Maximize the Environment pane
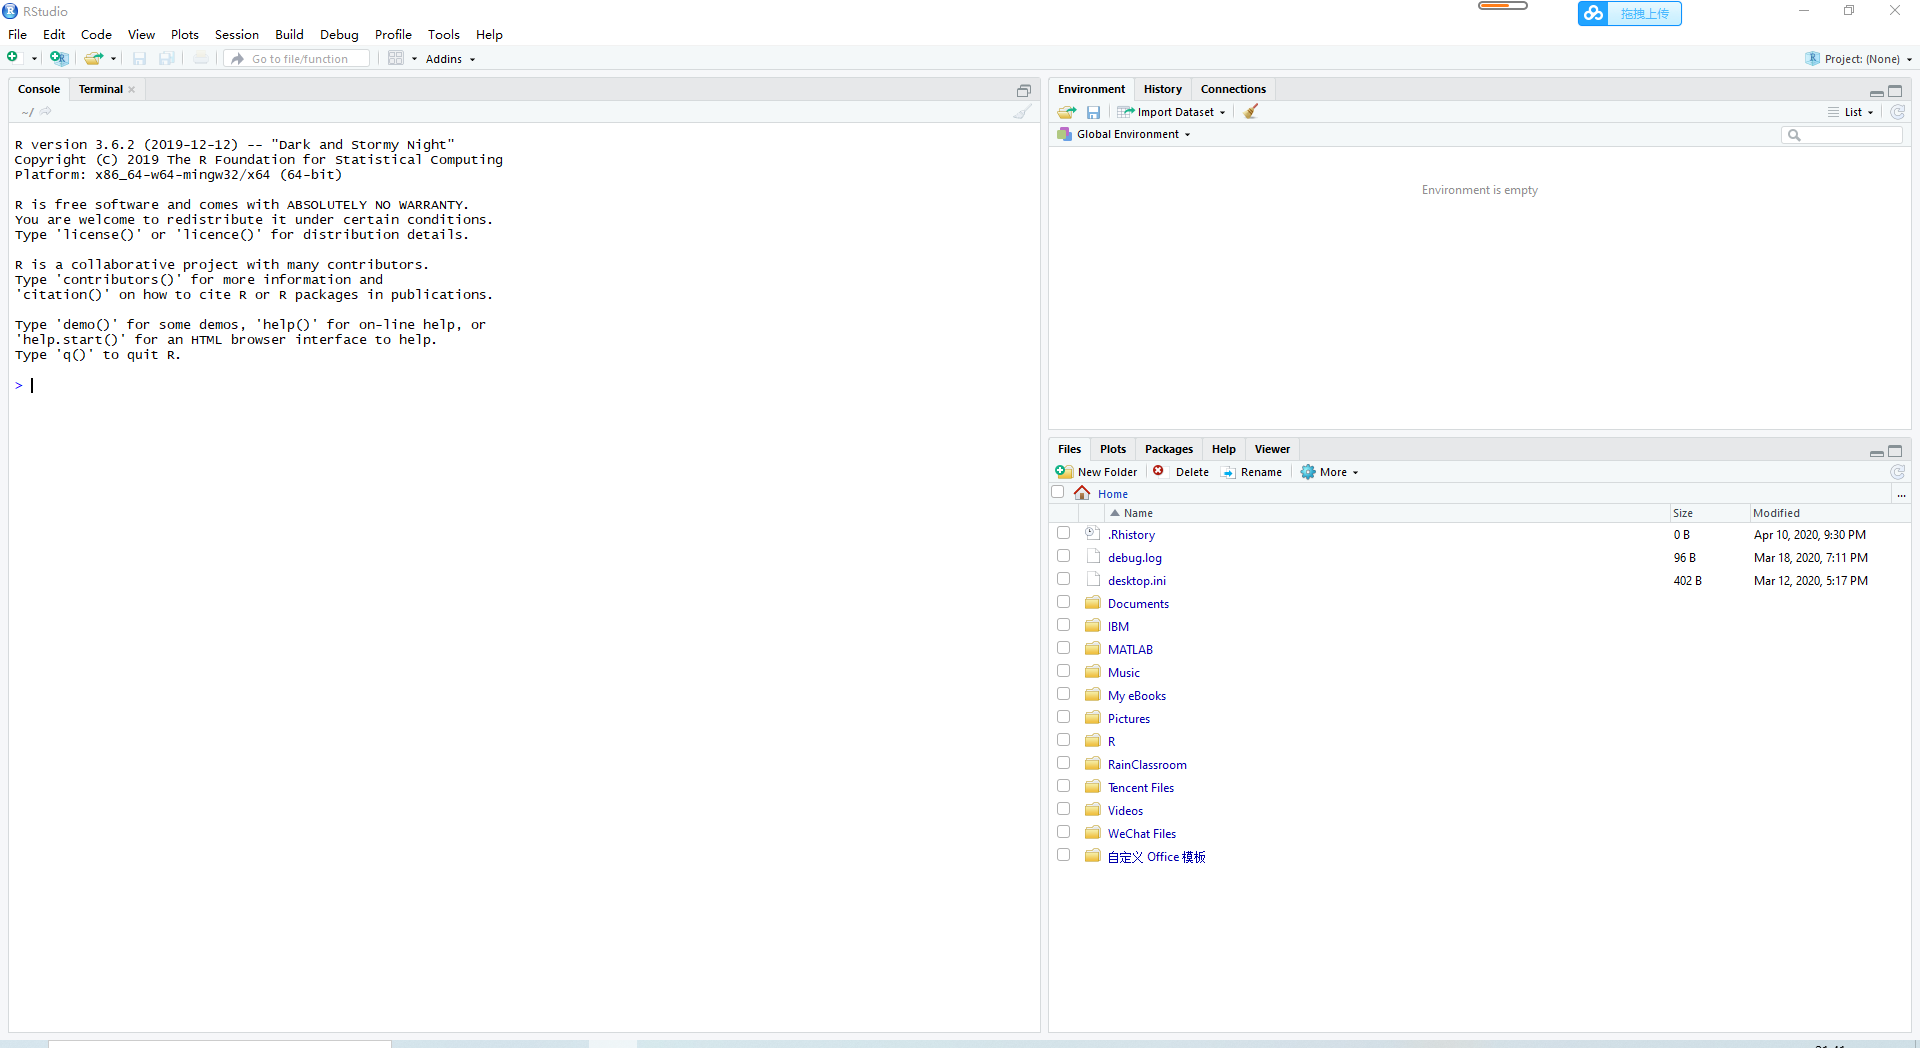1920x1048 pixels. [x=1895, y=90]
